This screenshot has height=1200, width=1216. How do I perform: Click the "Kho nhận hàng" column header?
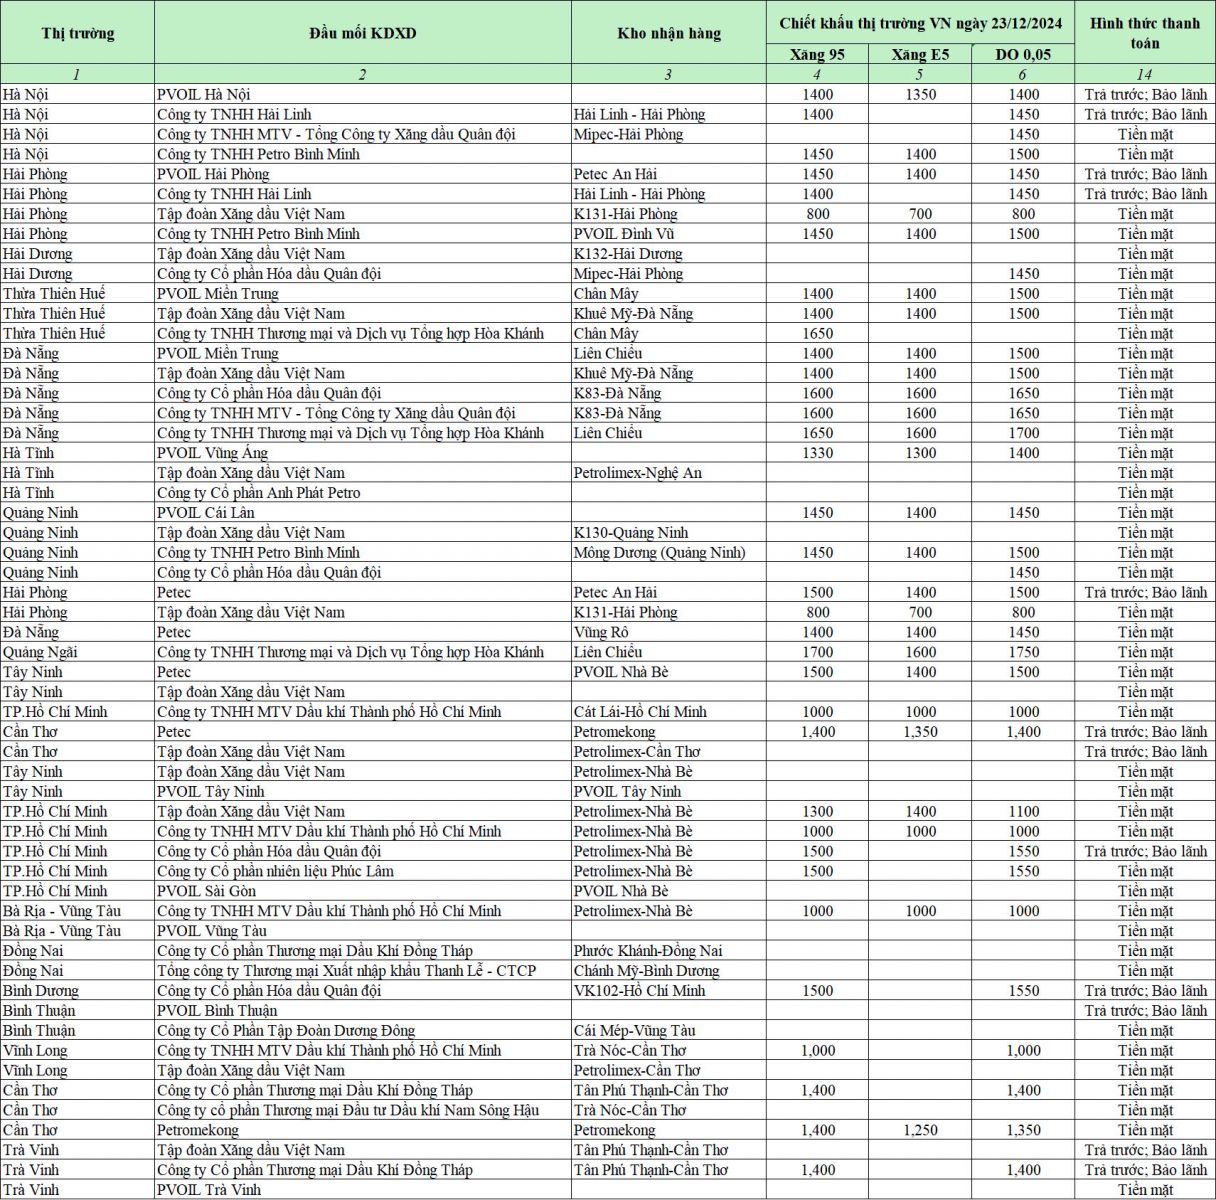click(x=669, y=33)
